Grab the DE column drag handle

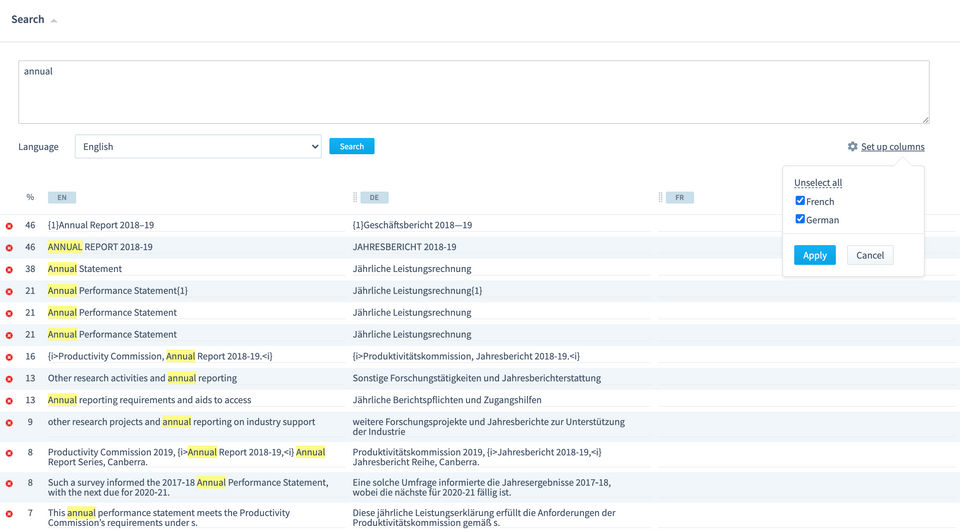[x=355, y=197]
